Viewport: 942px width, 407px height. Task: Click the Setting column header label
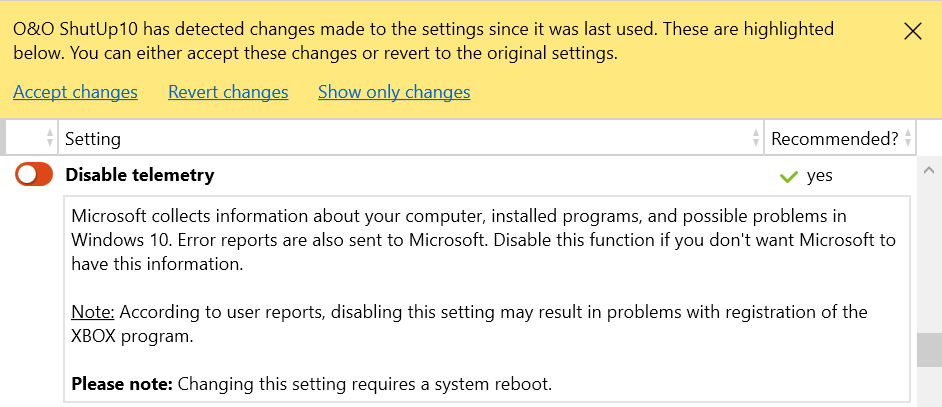(93, 139)
